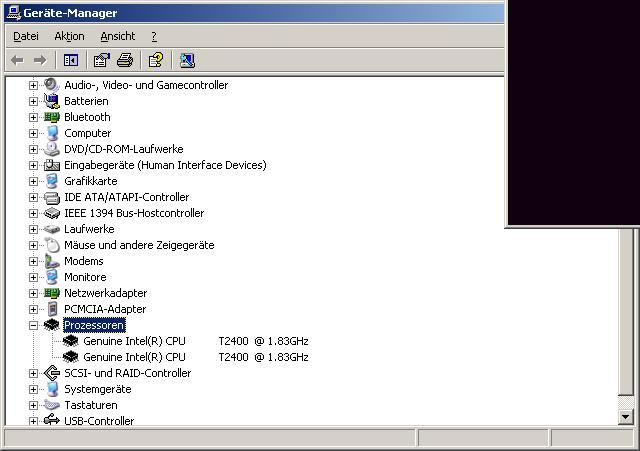Image resolution: width=640 pixels, height=451 pixels.
Task: Open the Help toolbar icon
Action: [x=156, y=60]
